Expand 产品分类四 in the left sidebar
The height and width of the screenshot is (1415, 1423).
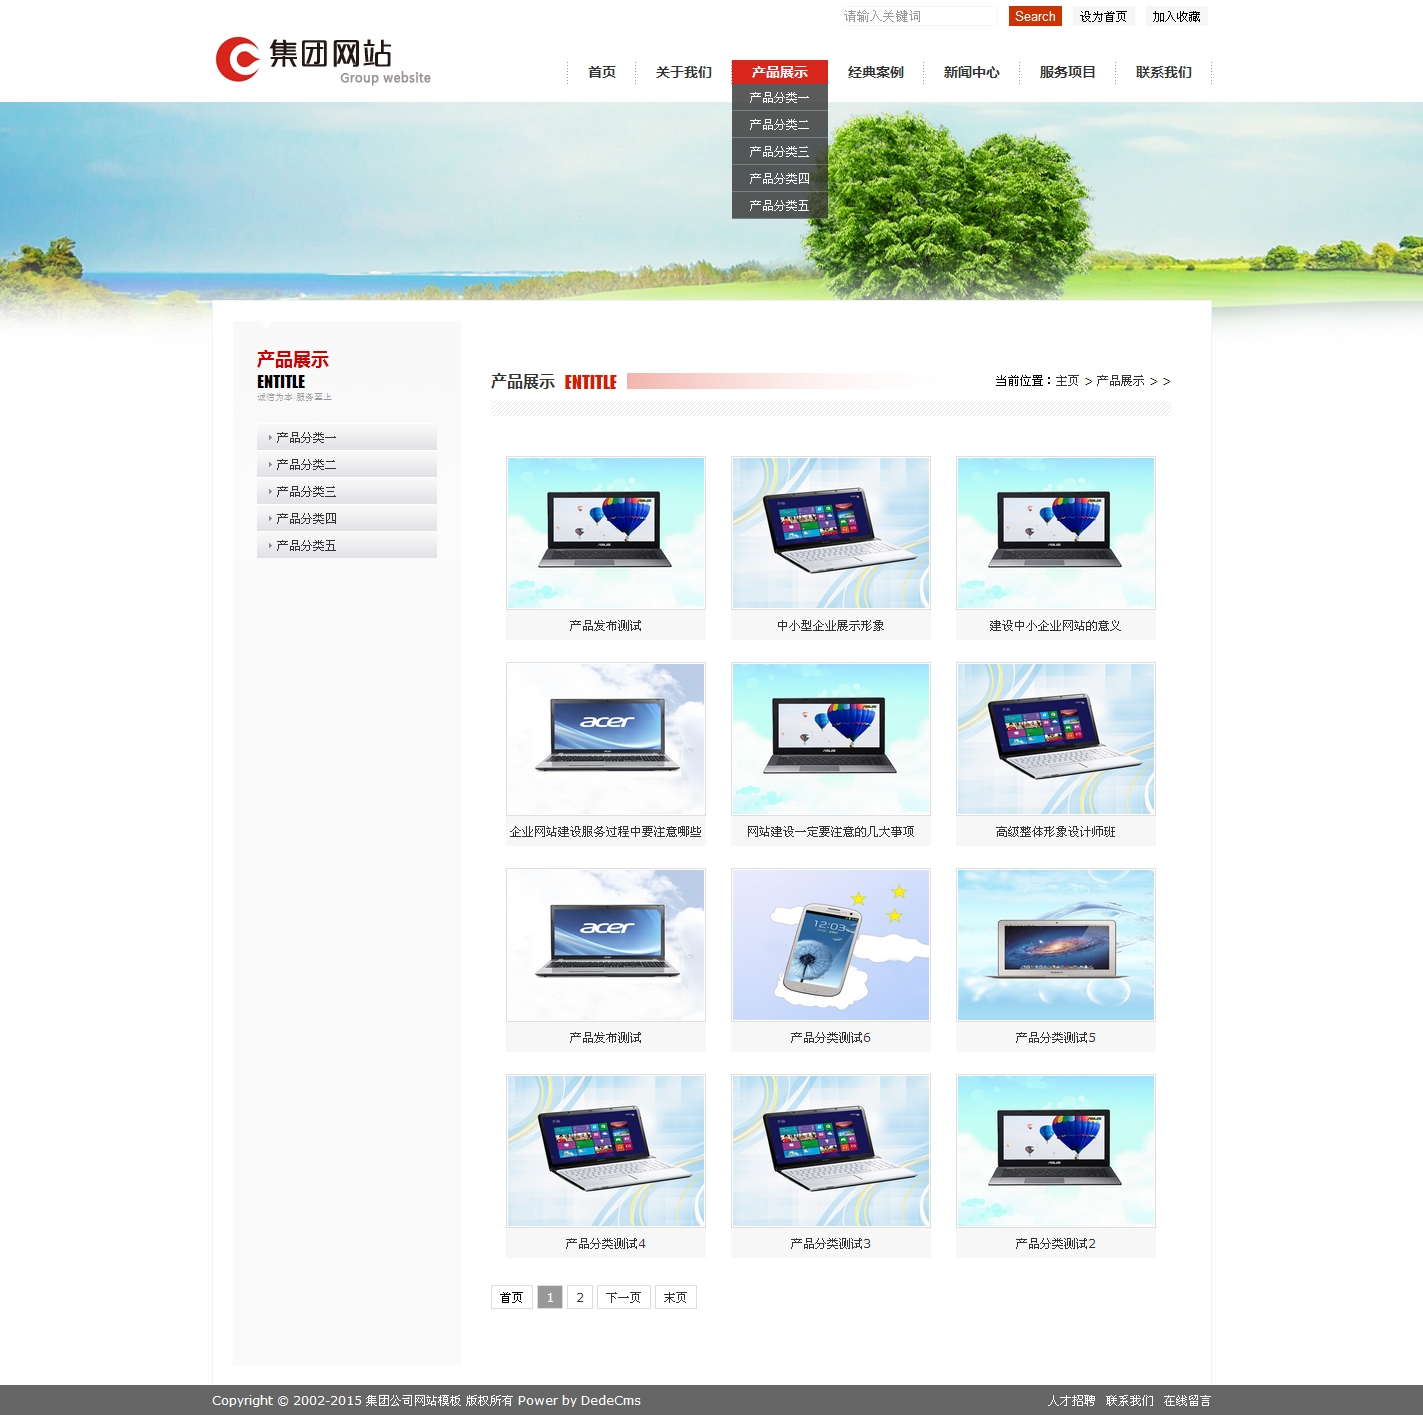pos(306,518)
